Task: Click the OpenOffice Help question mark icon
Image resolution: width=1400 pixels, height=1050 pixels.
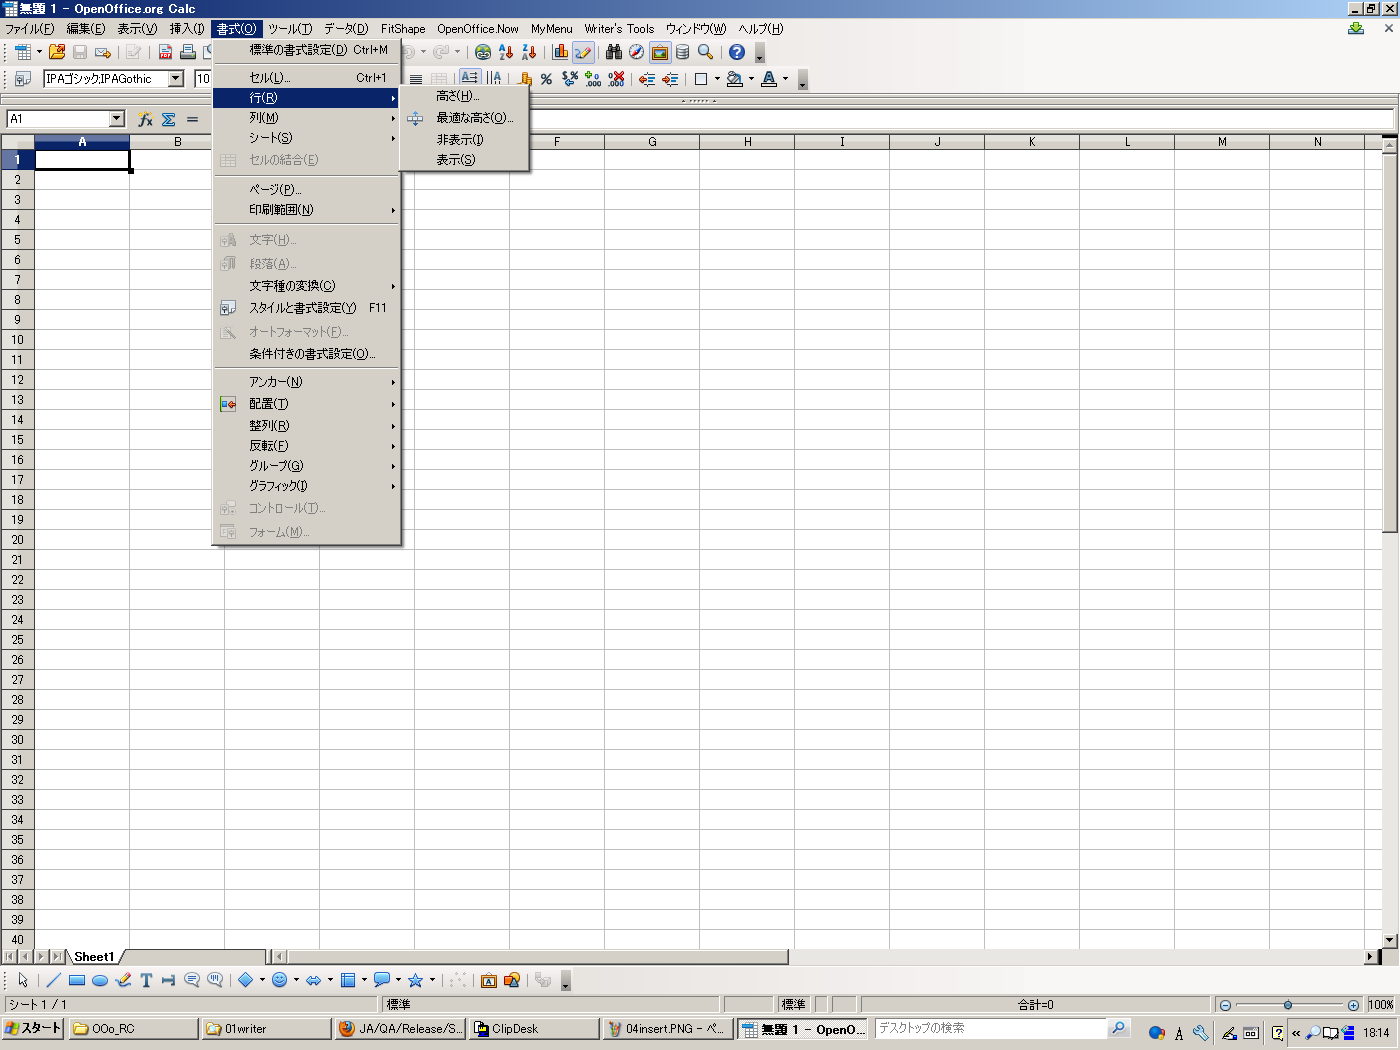Action: click(x=737, y=52)
